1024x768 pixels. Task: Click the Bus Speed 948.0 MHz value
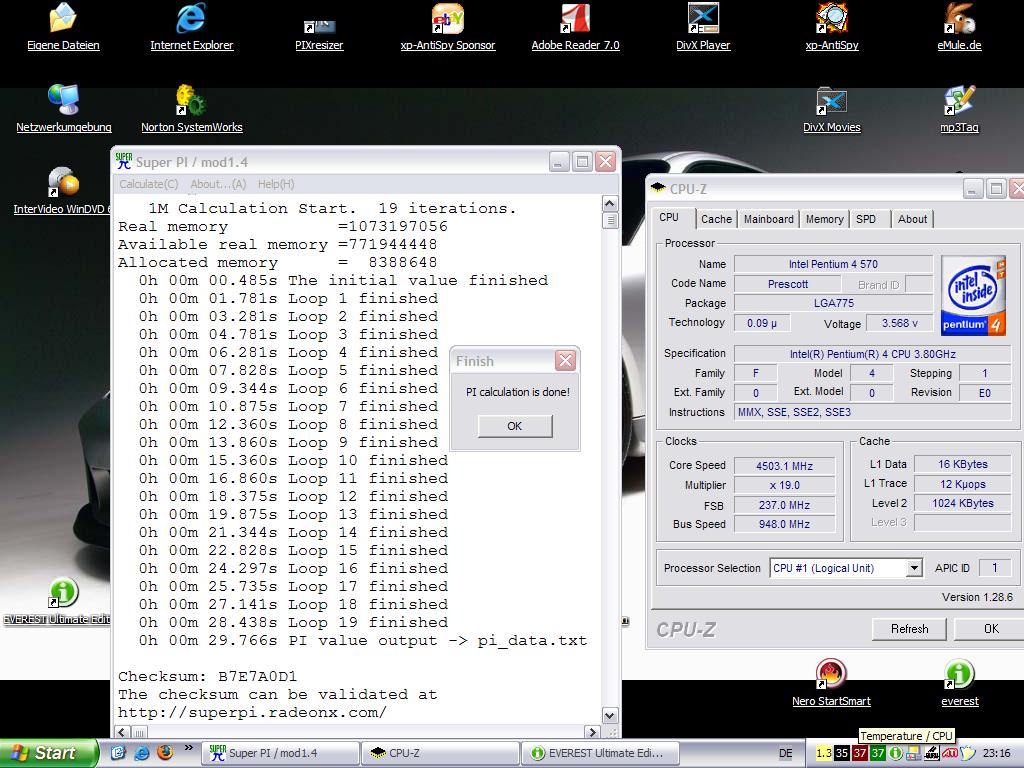[784, 524]
